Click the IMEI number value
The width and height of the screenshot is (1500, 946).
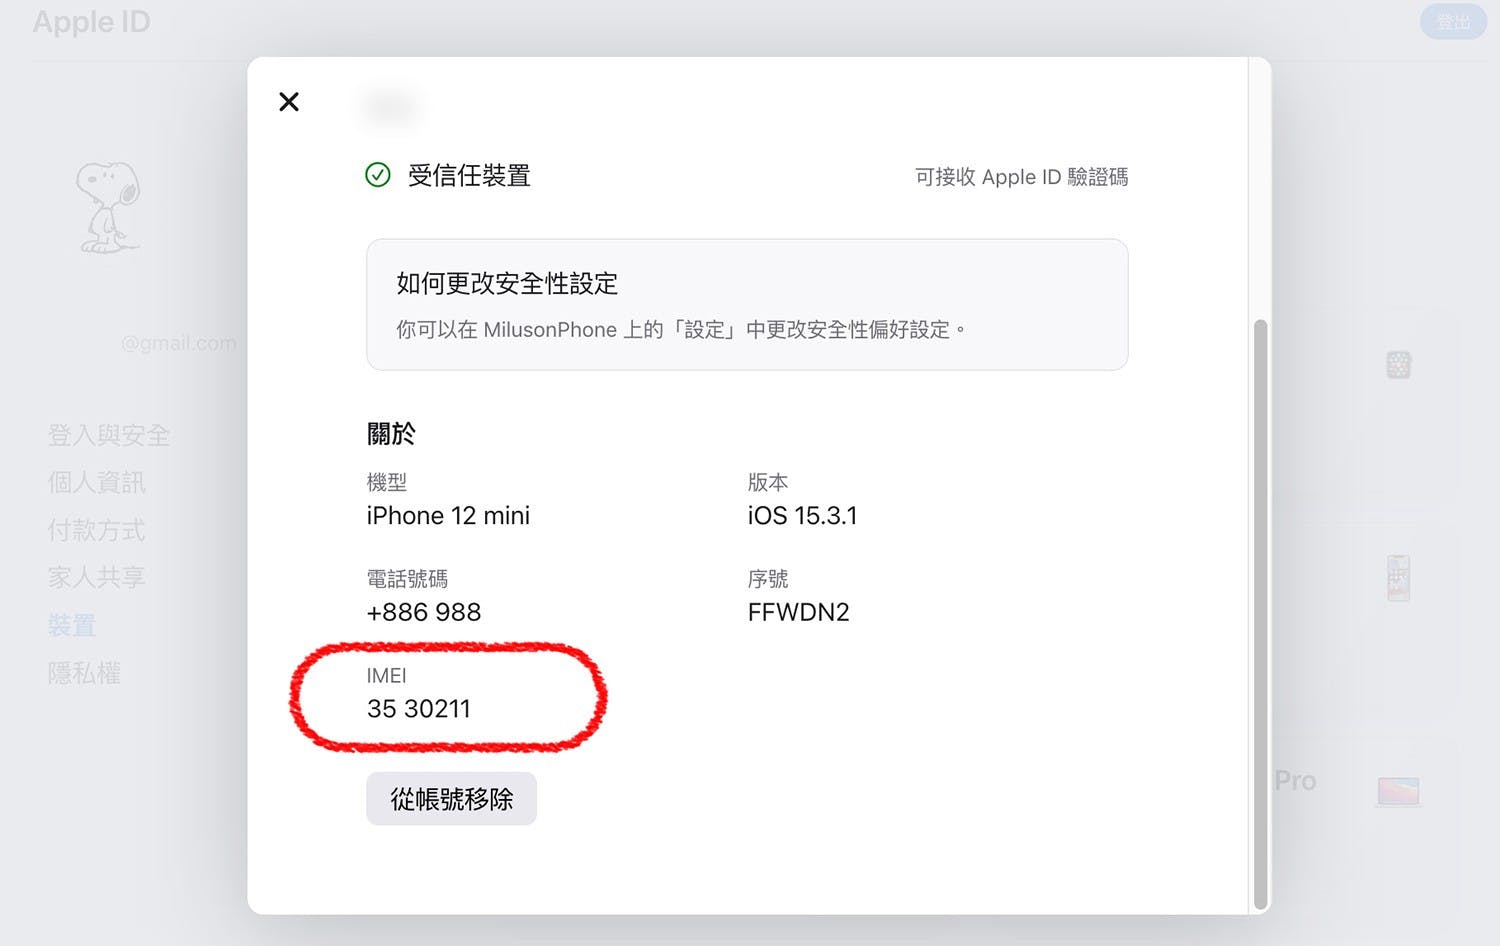(x=418, y=709)
